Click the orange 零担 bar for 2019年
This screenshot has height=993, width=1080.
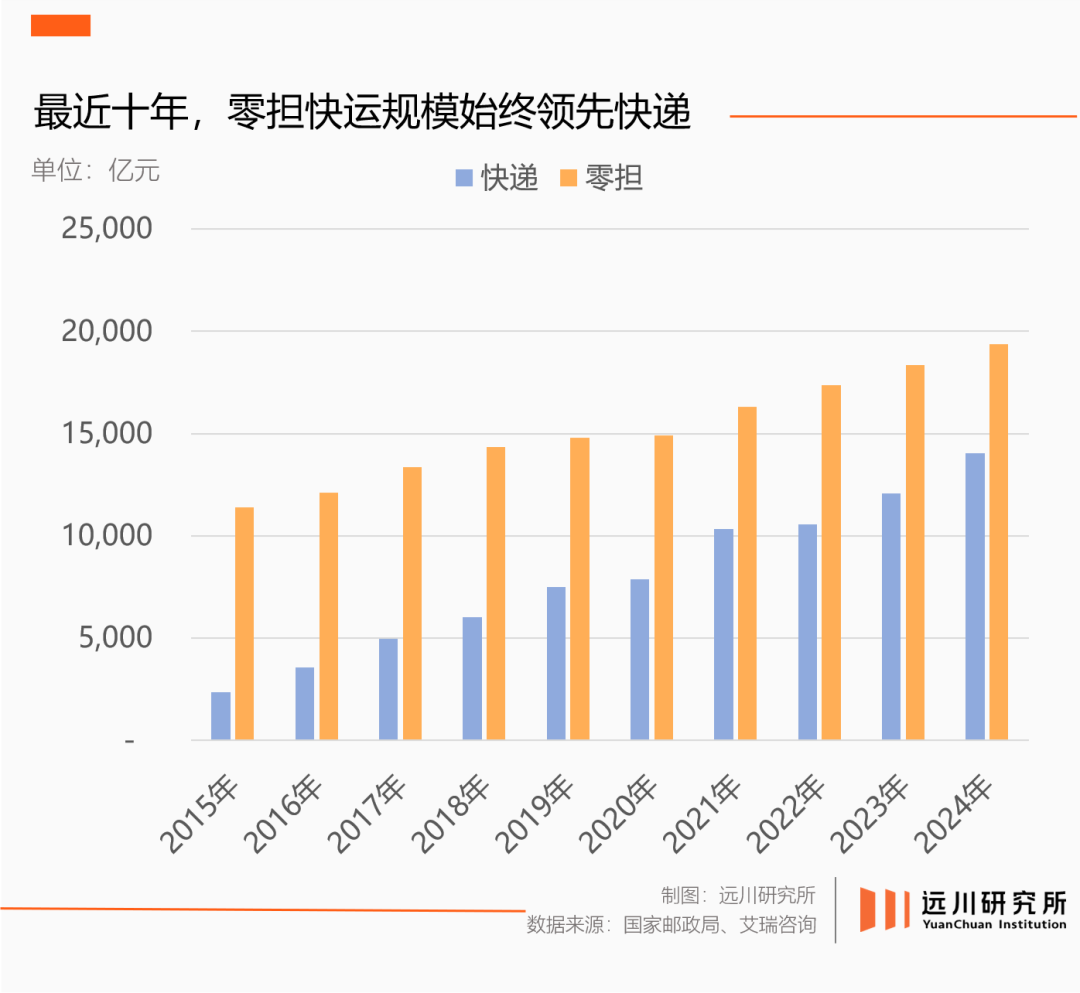(x=580, y=589)
